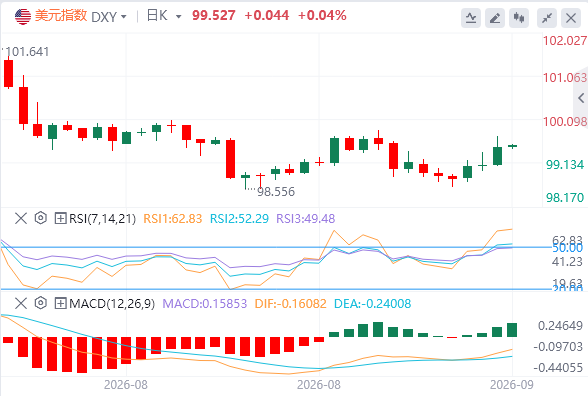The image size is (588, 396).
Task: Open the DXY symbol dropdown arrow
Action: click(x=123, y=17)
